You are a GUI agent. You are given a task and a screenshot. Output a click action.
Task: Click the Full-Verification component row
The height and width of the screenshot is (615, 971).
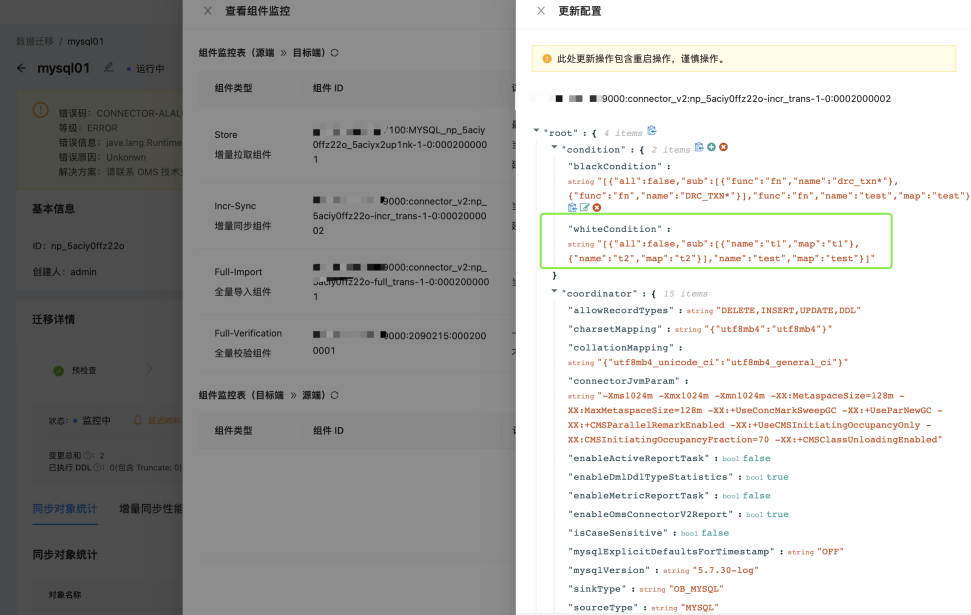(x=357, y=343)
